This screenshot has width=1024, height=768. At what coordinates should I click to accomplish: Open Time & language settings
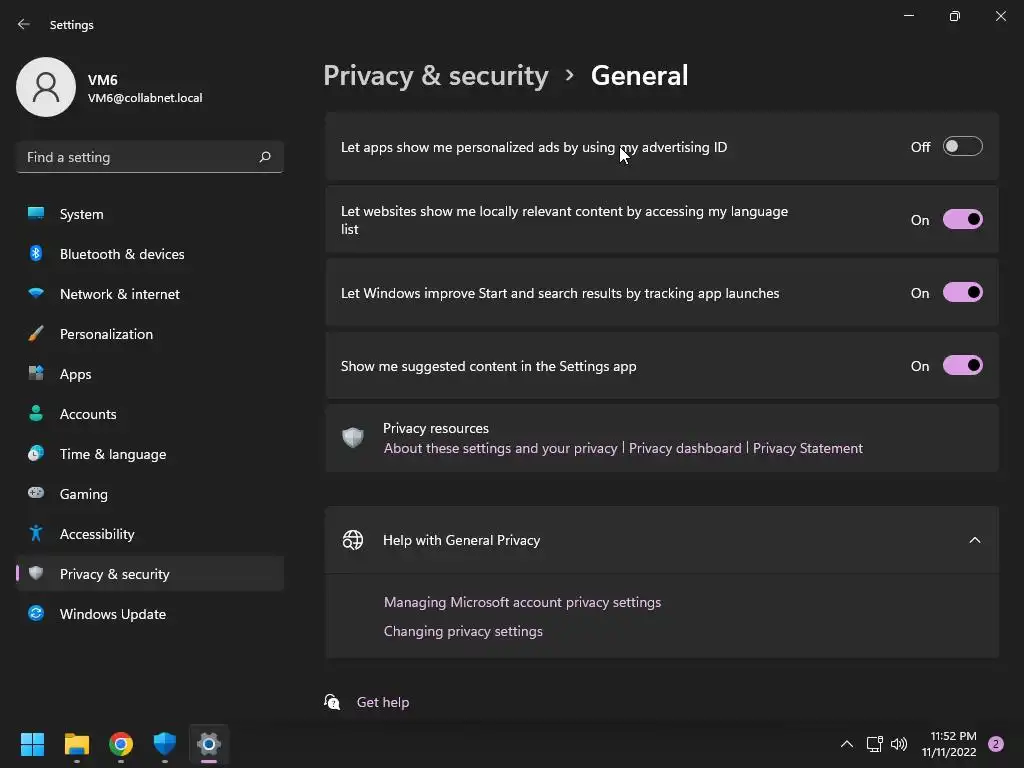tap(113, 454)
